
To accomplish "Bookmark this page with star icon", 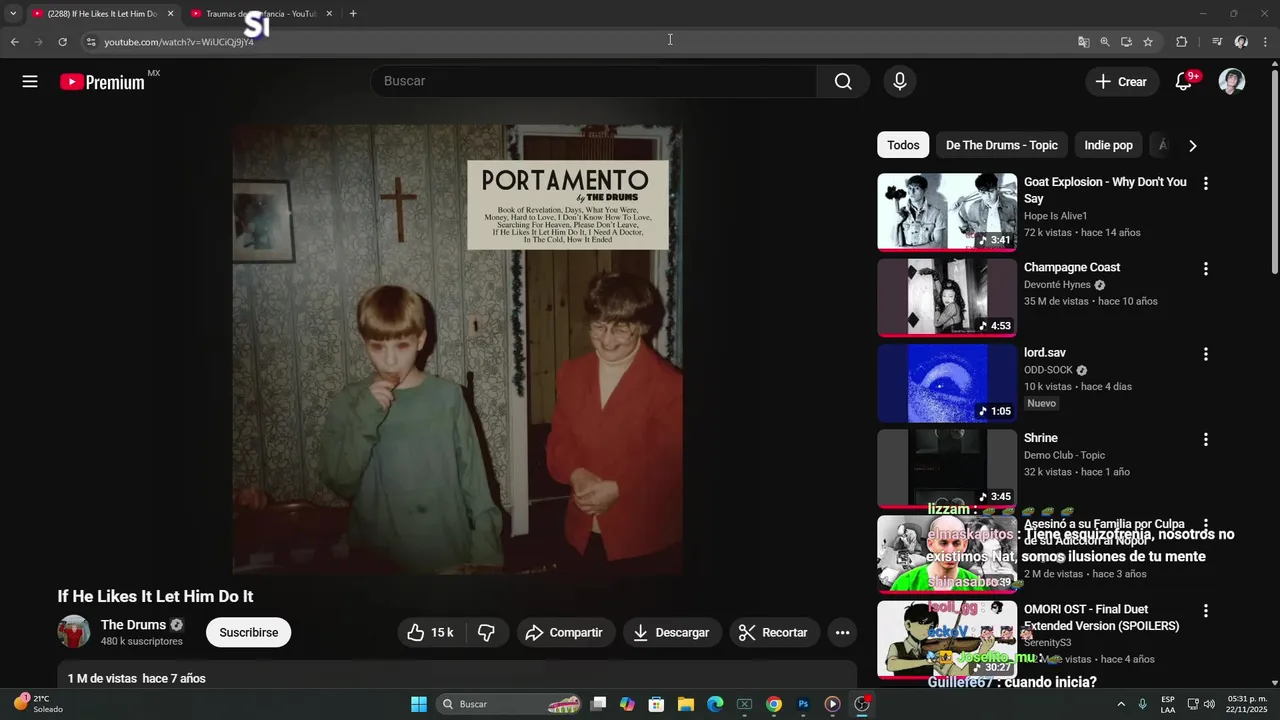I will point(1148,42).
